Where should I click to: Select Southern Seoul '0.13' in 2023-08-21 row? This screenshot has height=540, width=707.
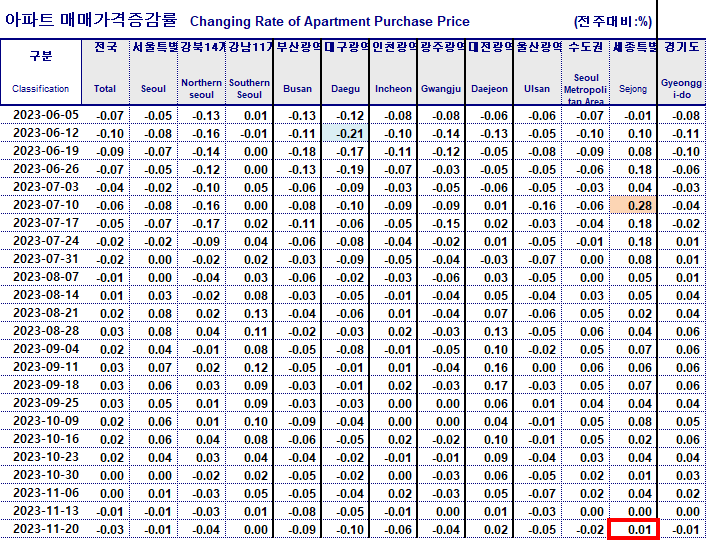[256, 314]
